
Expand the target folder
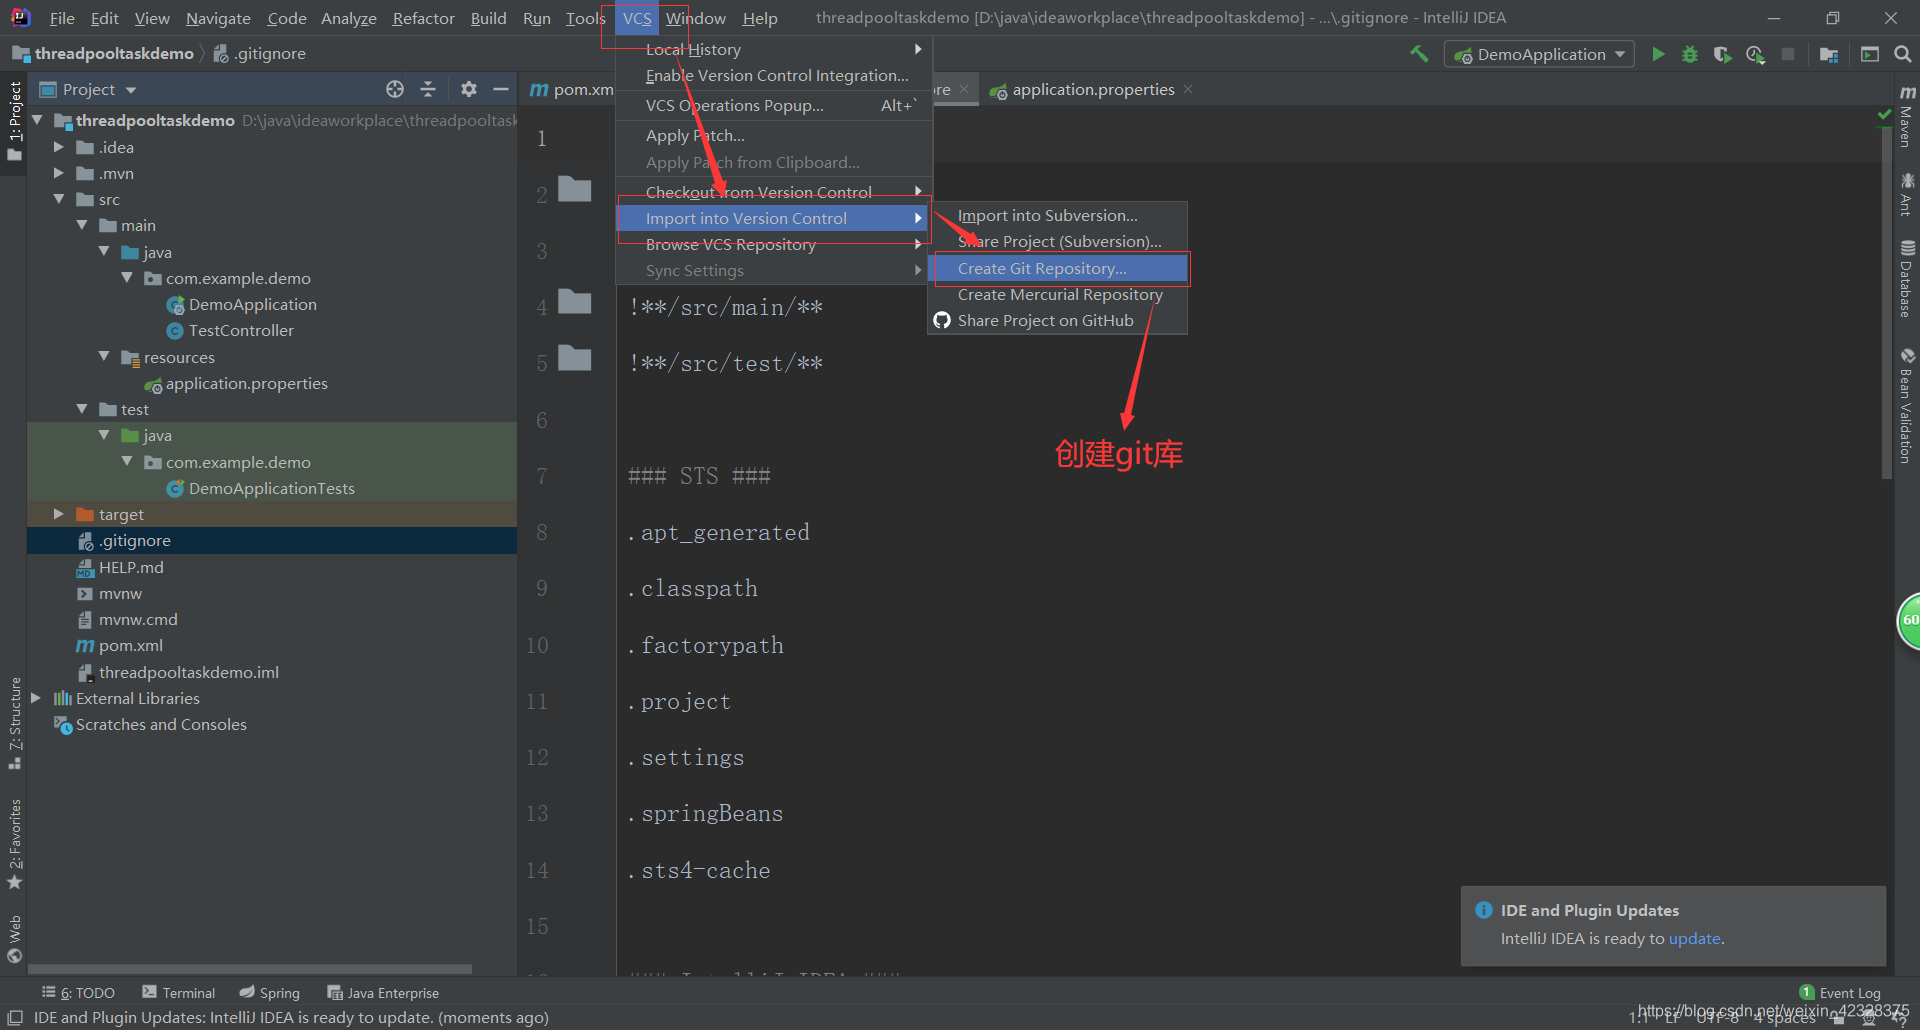[x=59, y=513]
